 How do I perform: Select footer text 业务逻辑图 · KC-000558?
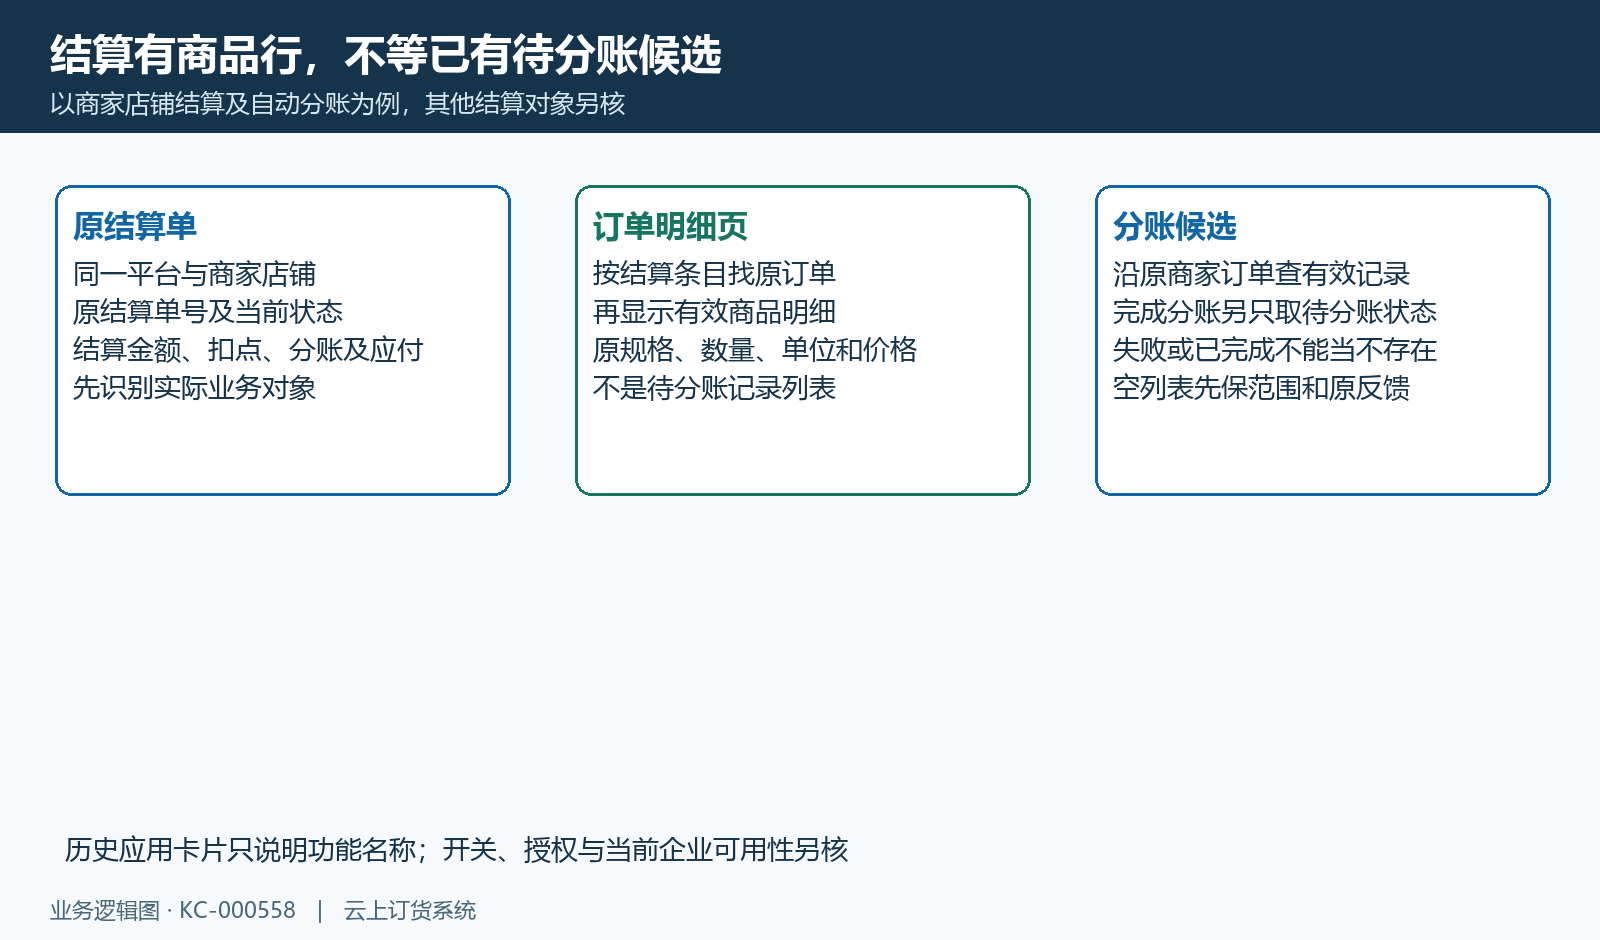173,911
